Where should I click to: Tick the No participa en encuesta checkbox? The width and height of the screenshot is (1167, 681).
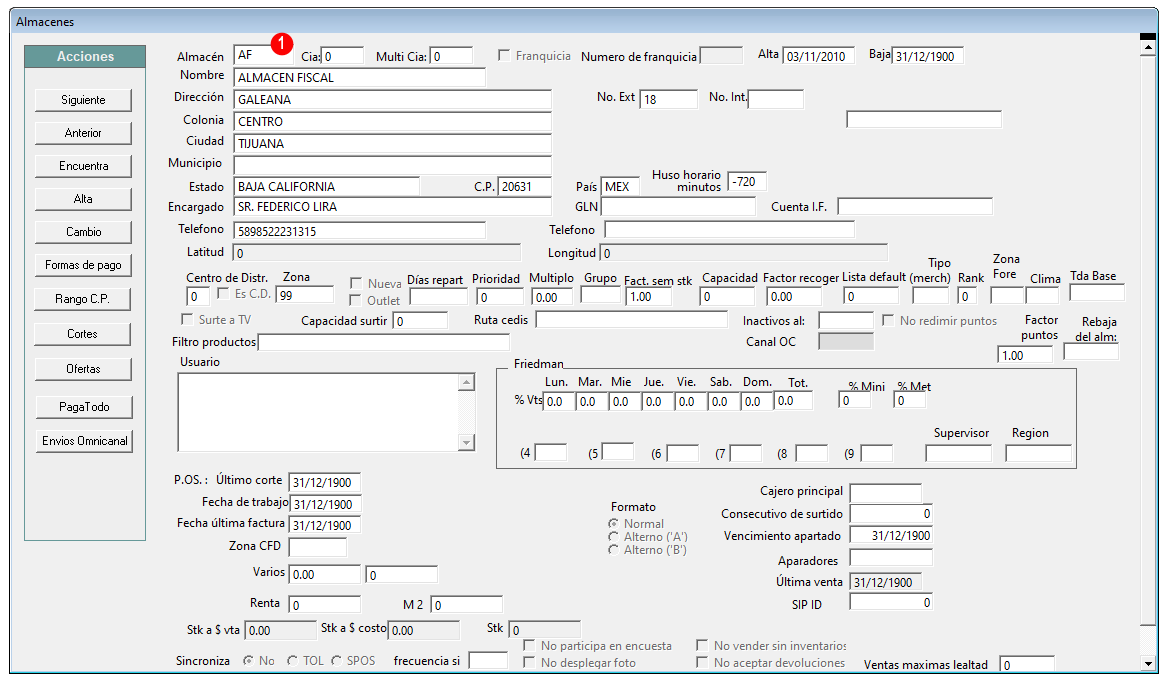point(529,645)
